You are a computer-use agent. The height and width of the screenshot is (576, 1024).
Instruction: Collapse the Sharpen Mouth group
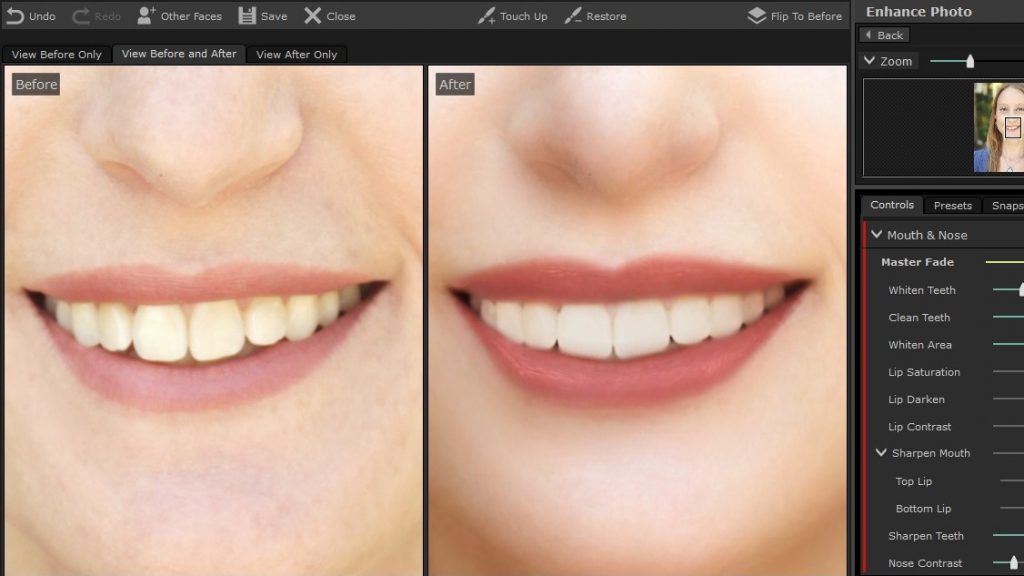click(x=881, y=453)
